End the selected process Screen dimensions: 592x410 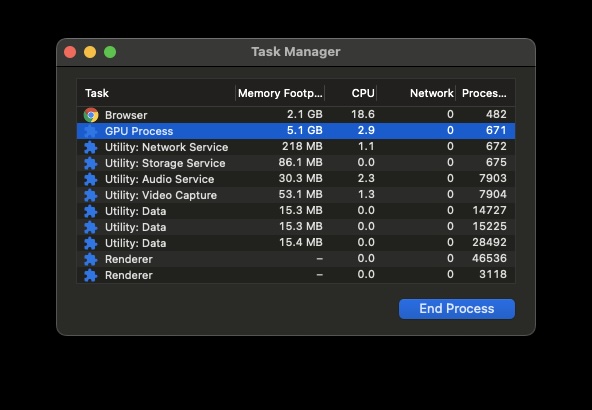[457, 309]
